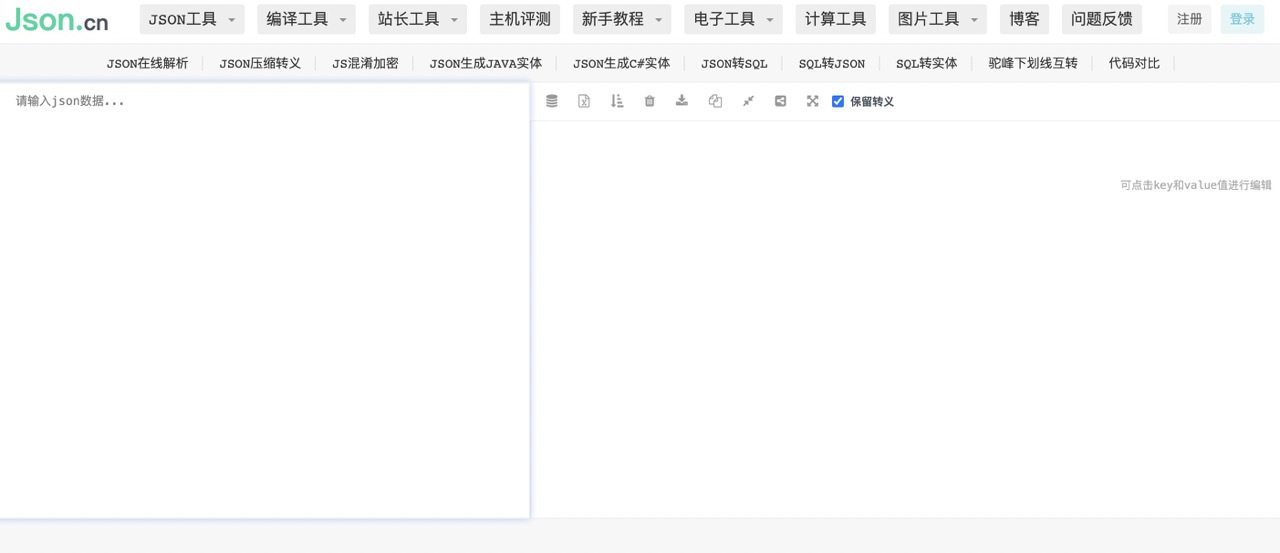Viewport: 1280px width, 553px height.
Task: Open the 编译工具 dropdown menu
Action: click(x=306, y=19)
